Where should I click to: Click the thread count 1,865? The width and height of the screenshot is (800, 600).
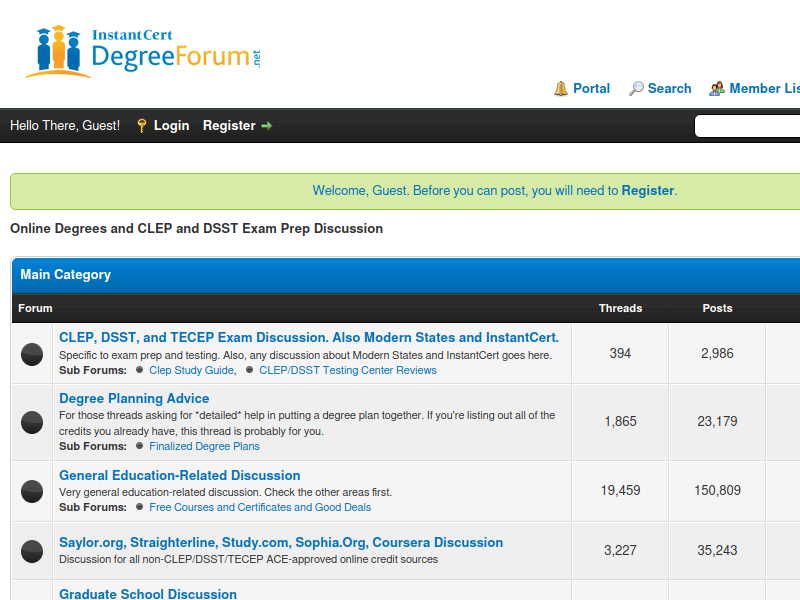click(620, 421)
